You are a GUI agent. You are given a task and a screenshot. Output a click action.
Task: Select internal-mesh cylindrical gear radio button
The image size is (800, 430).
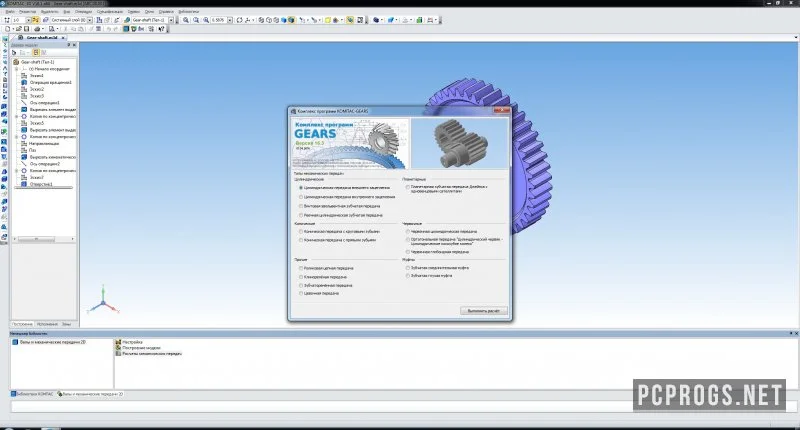coord(301,197)
